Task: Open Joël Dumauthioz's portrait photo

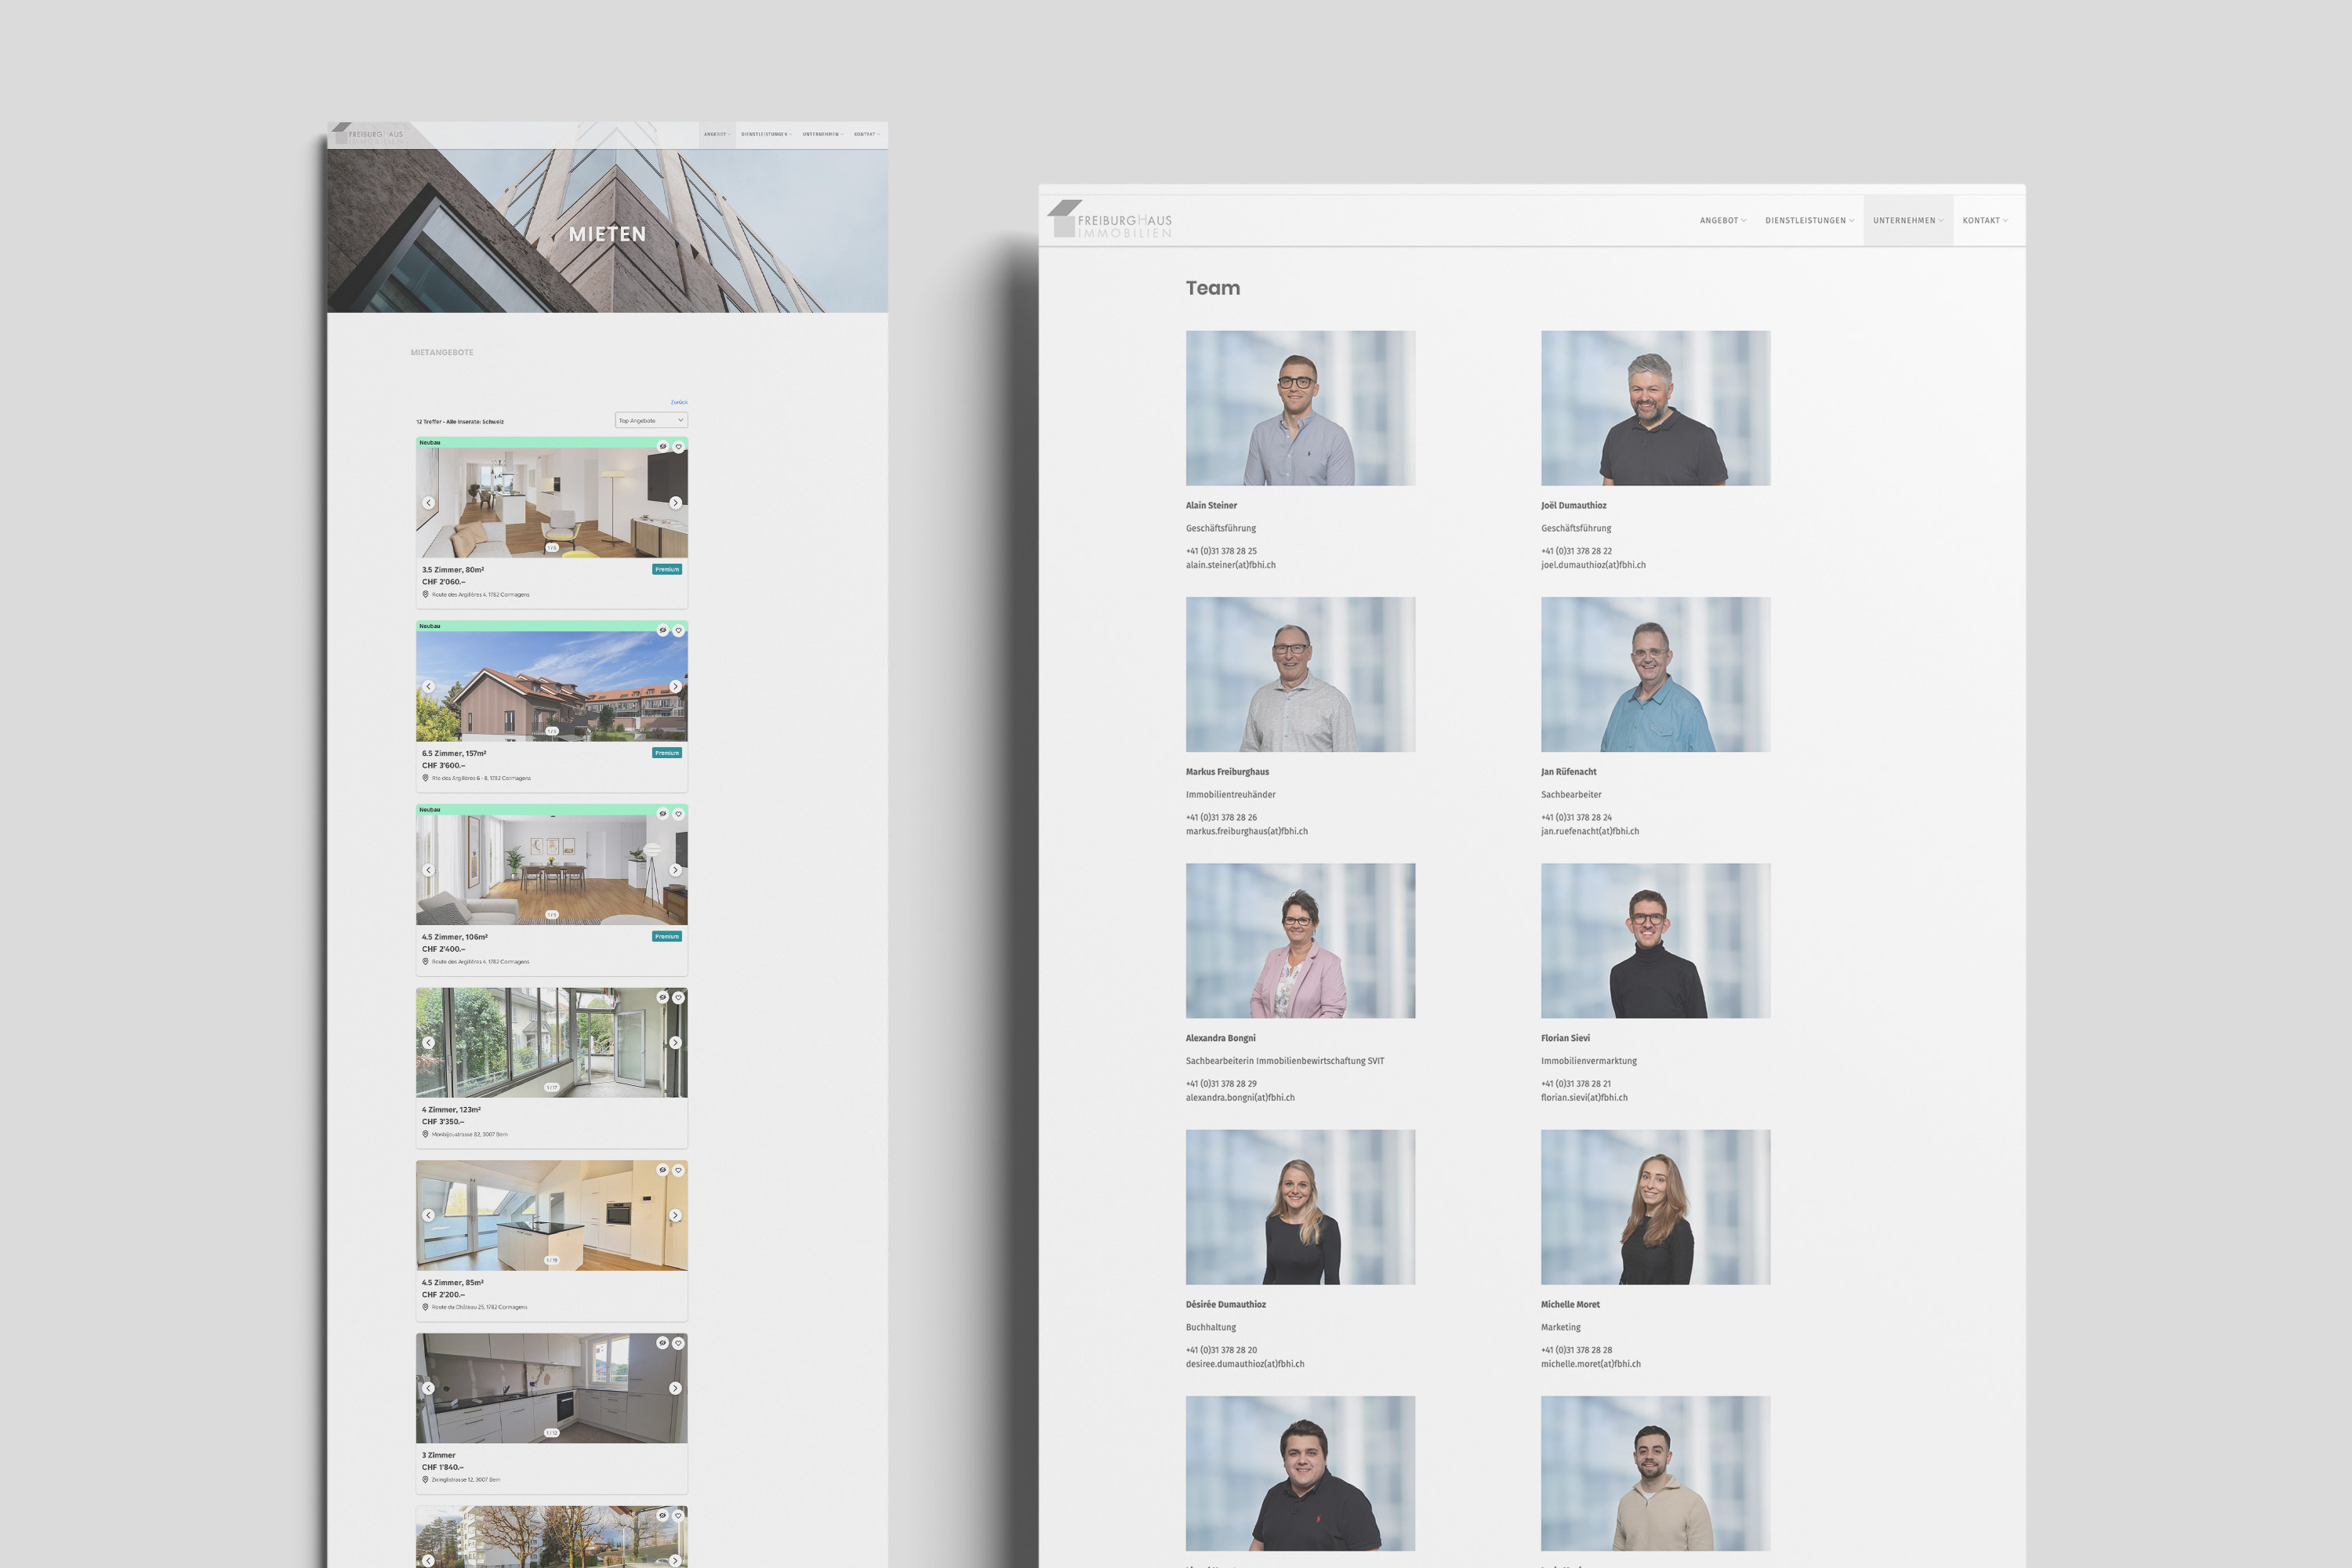Action: (1655, 408)
